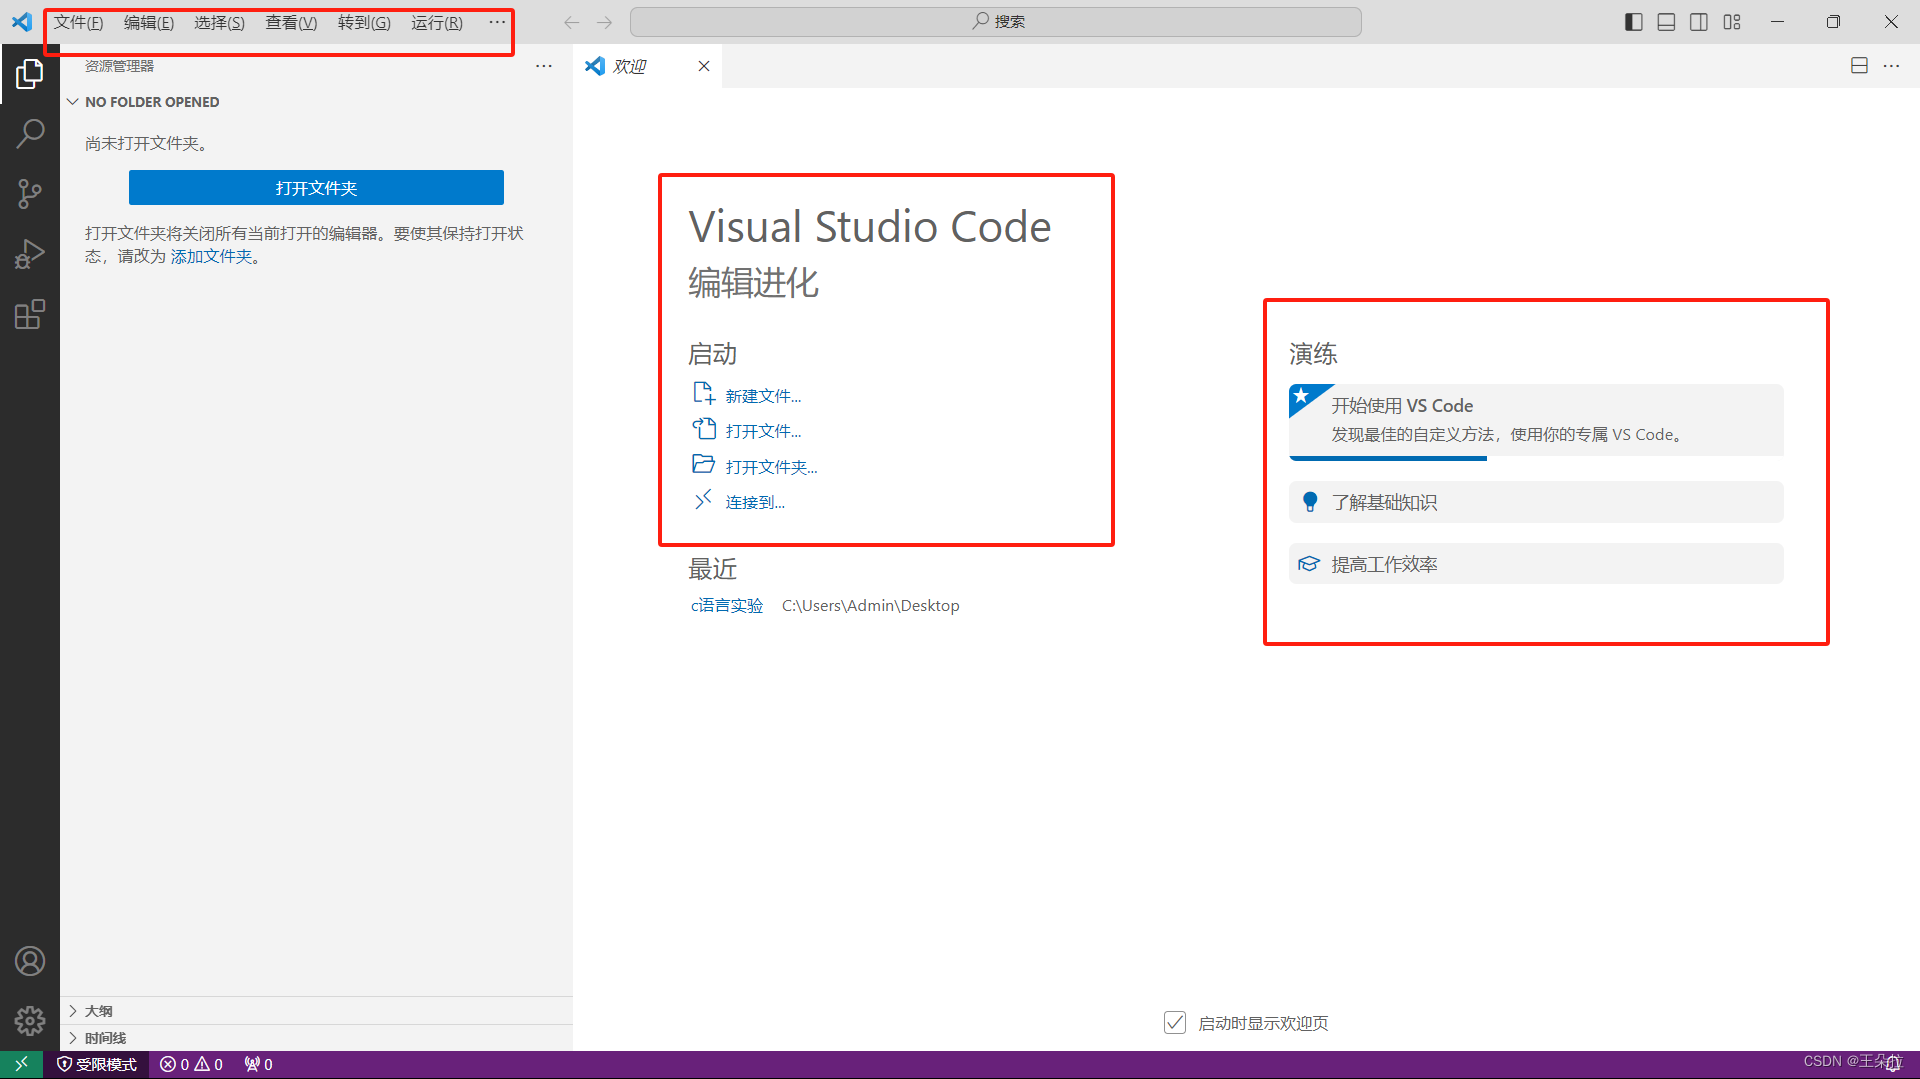Open the 了解基础知识 walkthrough

1536,502
